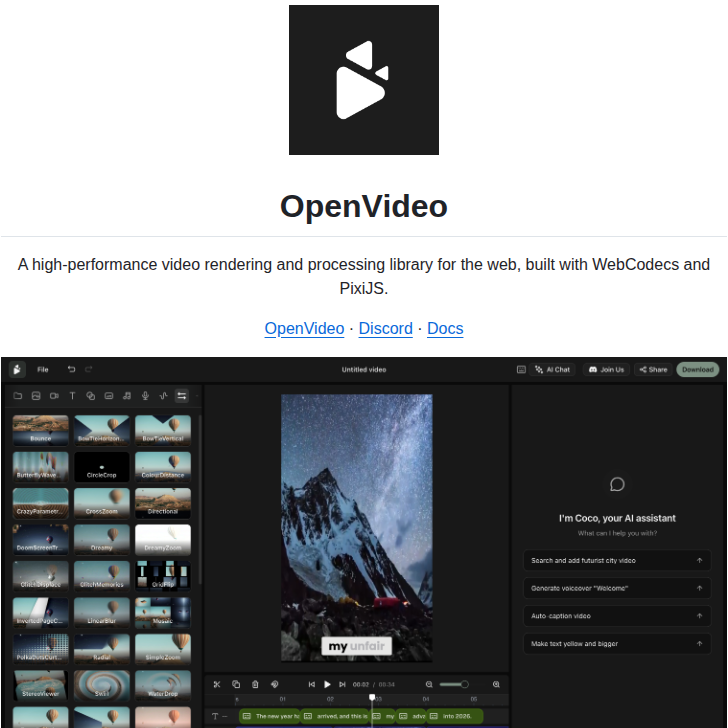The width and height of the screenshot is (728, 728).
Task: Click the OpenVideo logo image at top
Action: 364,80
